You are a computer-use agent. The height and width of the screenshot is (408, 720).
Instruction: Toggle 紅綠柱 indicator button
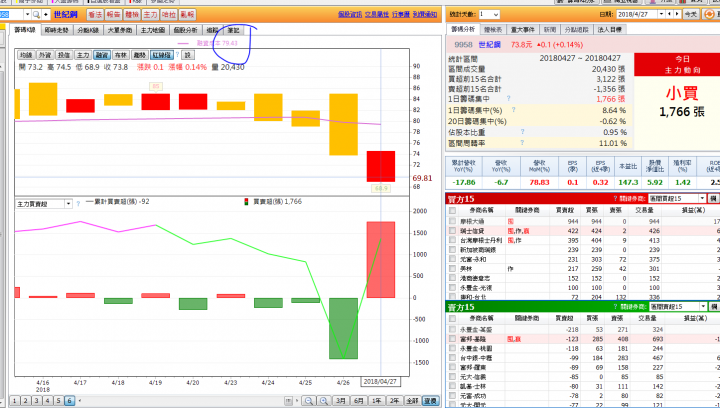pos(162,55)
